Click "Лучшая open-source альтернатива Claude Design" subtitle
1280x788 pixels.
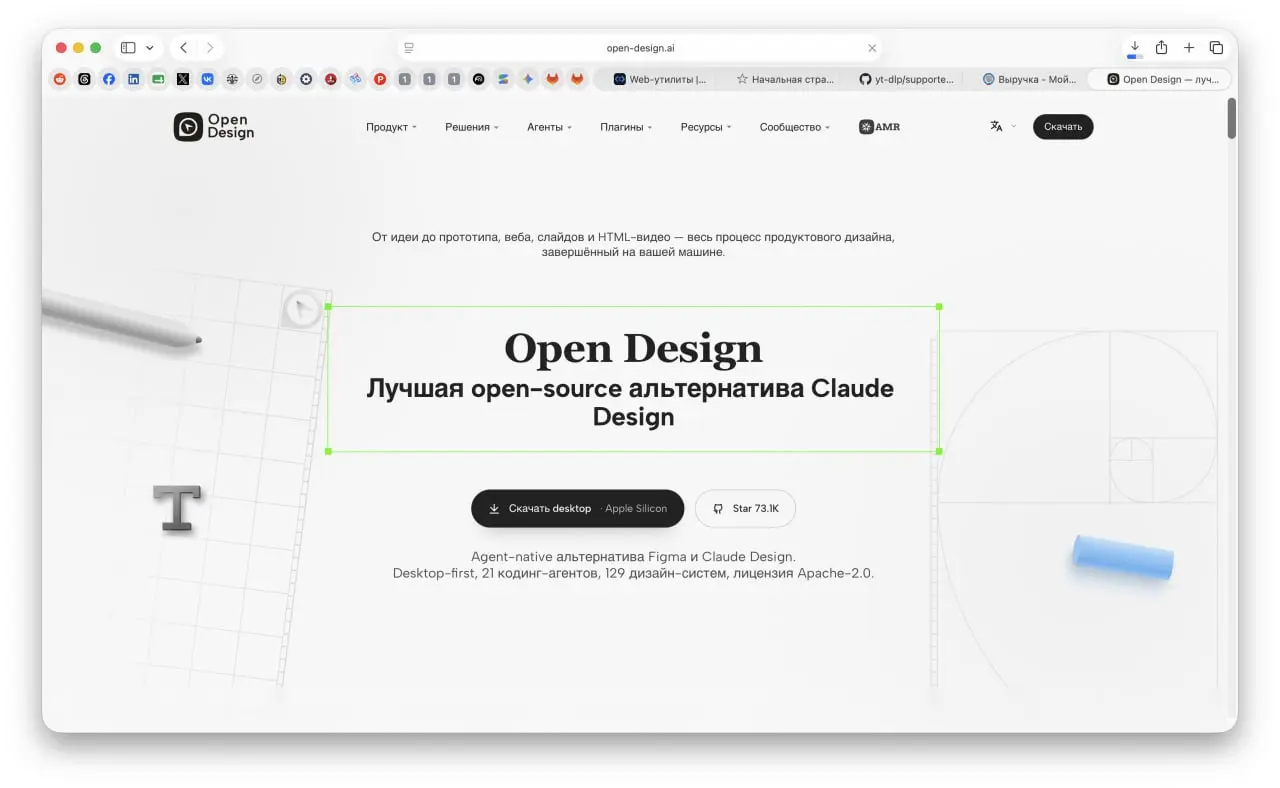click(631, 402)
